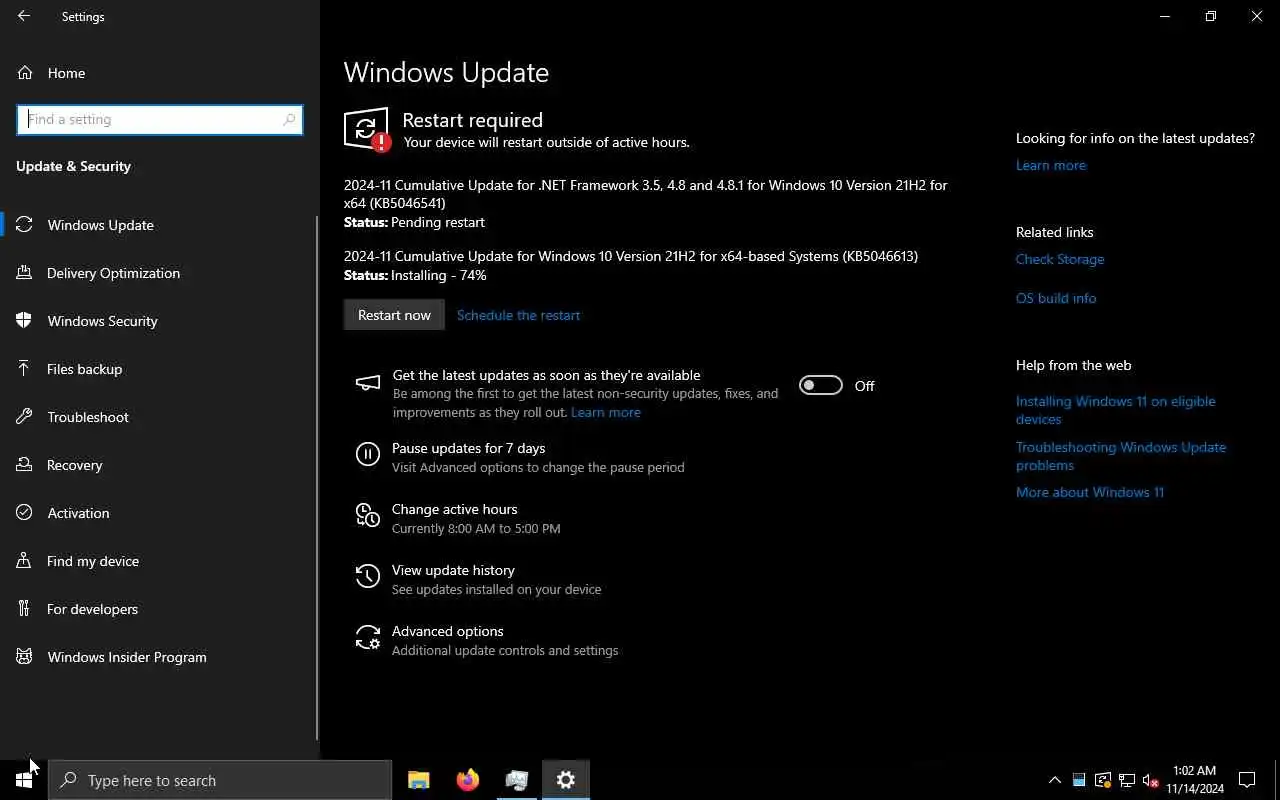Go to Delivery Optimization page
The width and height of the screenshot is (1280, 800).
(x=159, y=273)
